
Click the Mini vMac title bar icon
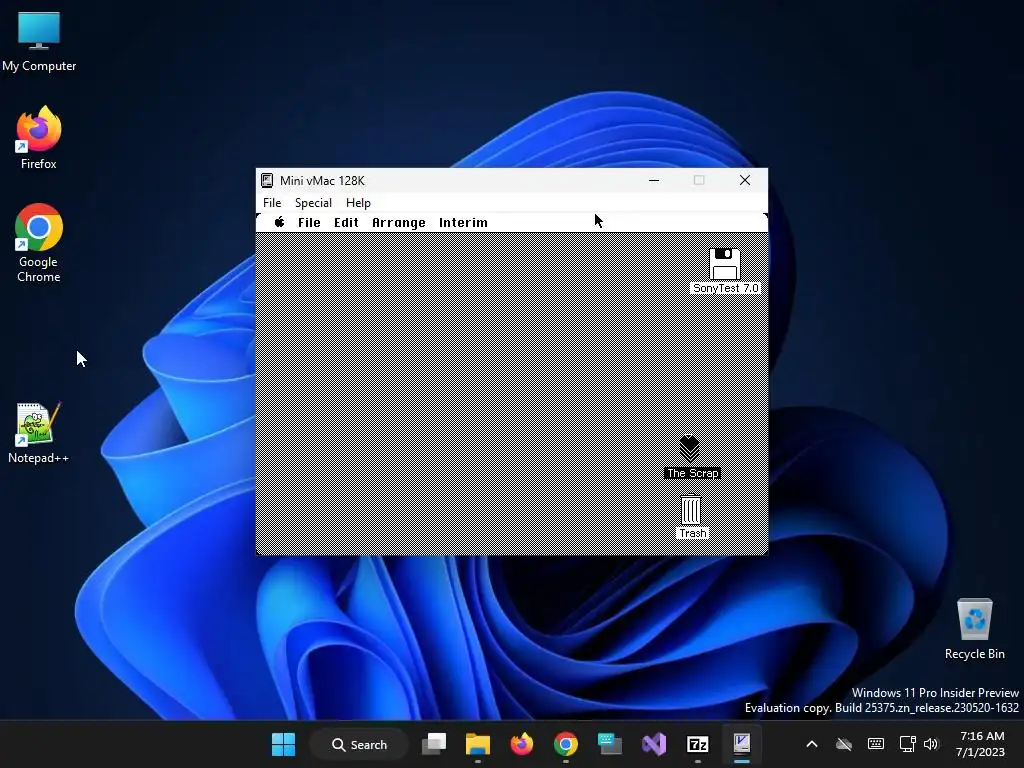[x=267, y=180]
